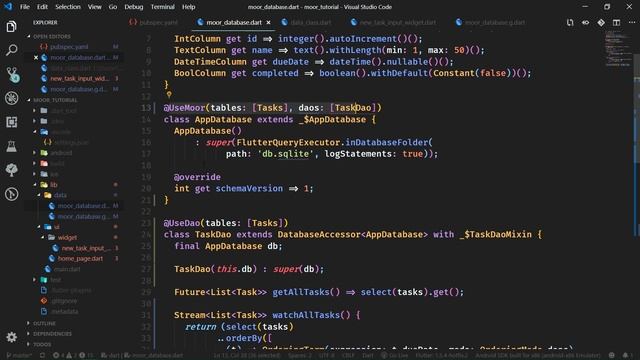The width and height of the screenshot is (640, 360).
Task: Open the Extensions view in activity bar
Action: coord(11,122)
